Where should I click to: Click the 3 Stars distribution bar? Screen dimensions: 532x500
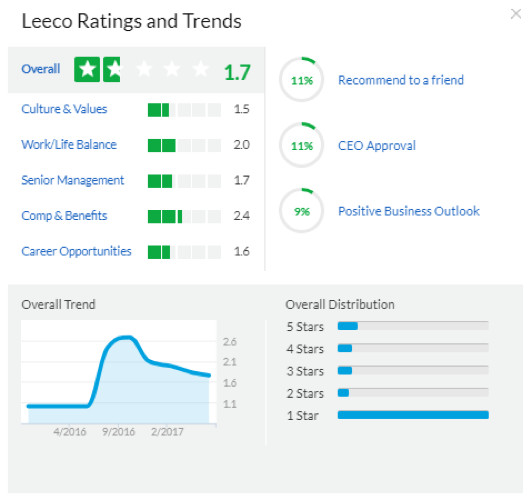tap(413, 370)
